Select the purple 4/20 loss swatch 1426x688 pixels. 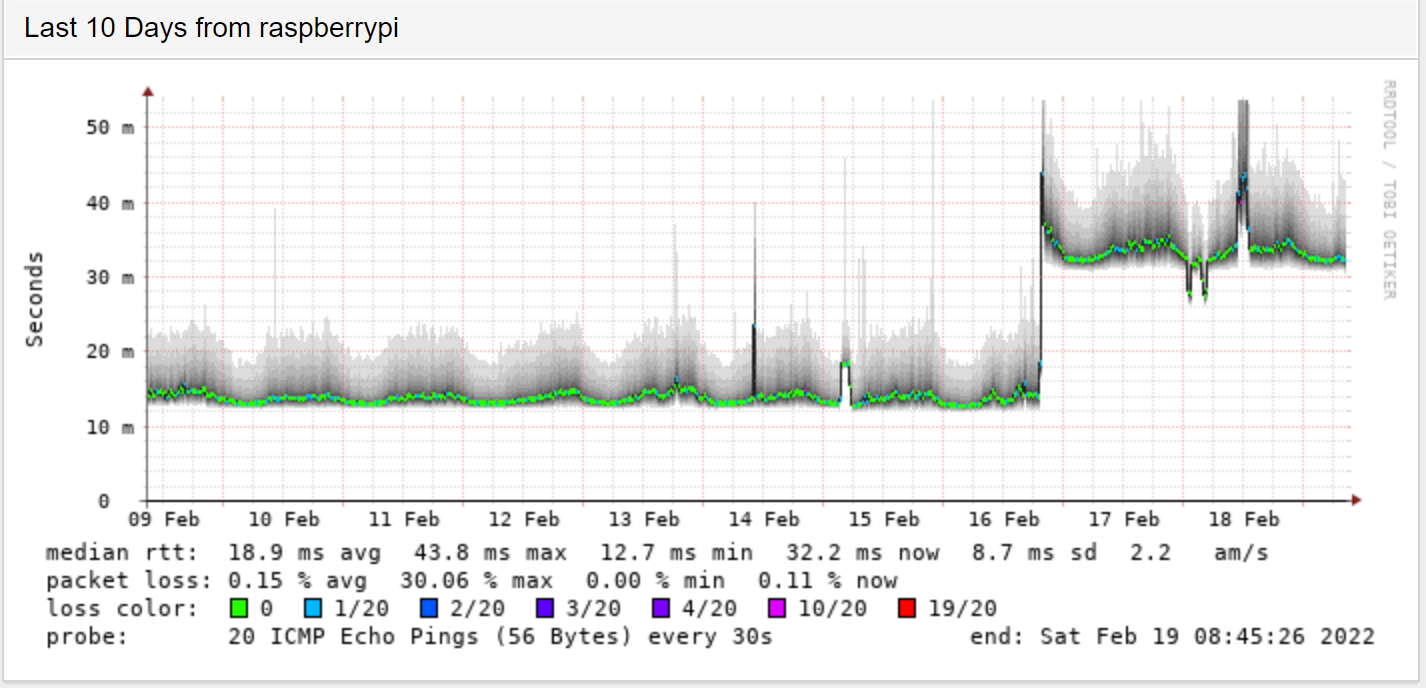tap(663, 608)
